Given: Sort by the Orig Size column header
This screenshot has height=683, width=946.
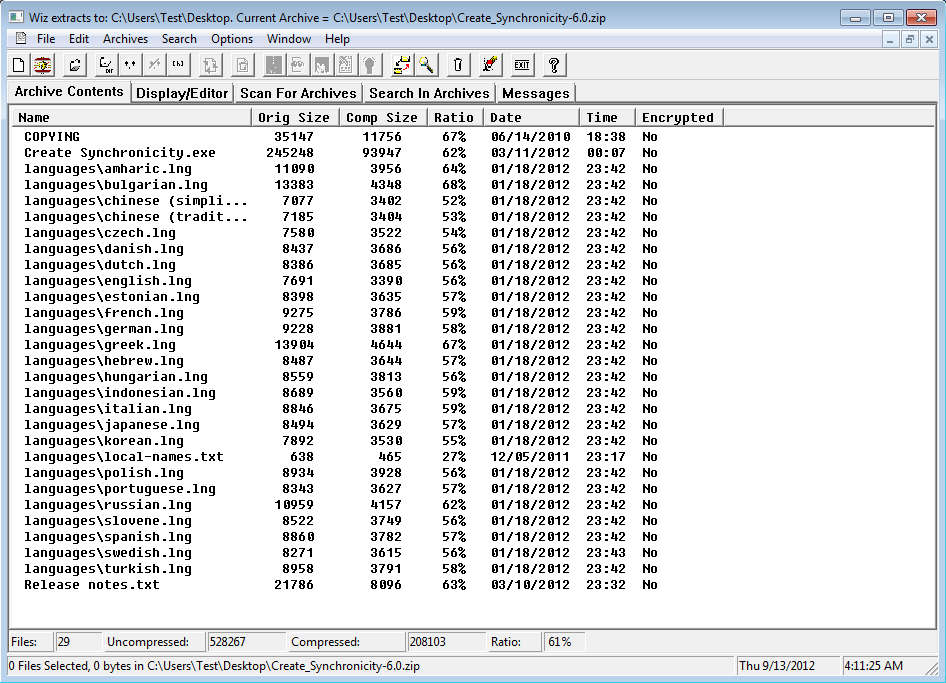Looking at the screenshot, I should pos(295,118).
